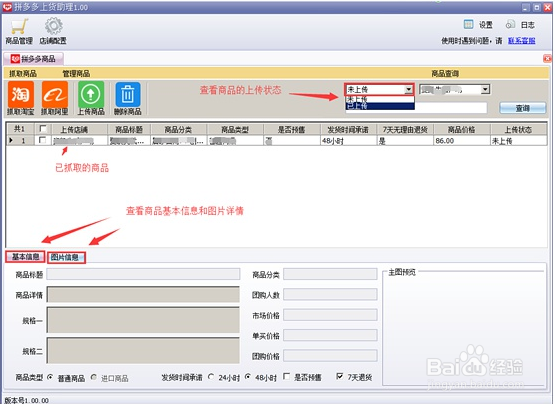Click the 单买价格 field

coord(330,335)
